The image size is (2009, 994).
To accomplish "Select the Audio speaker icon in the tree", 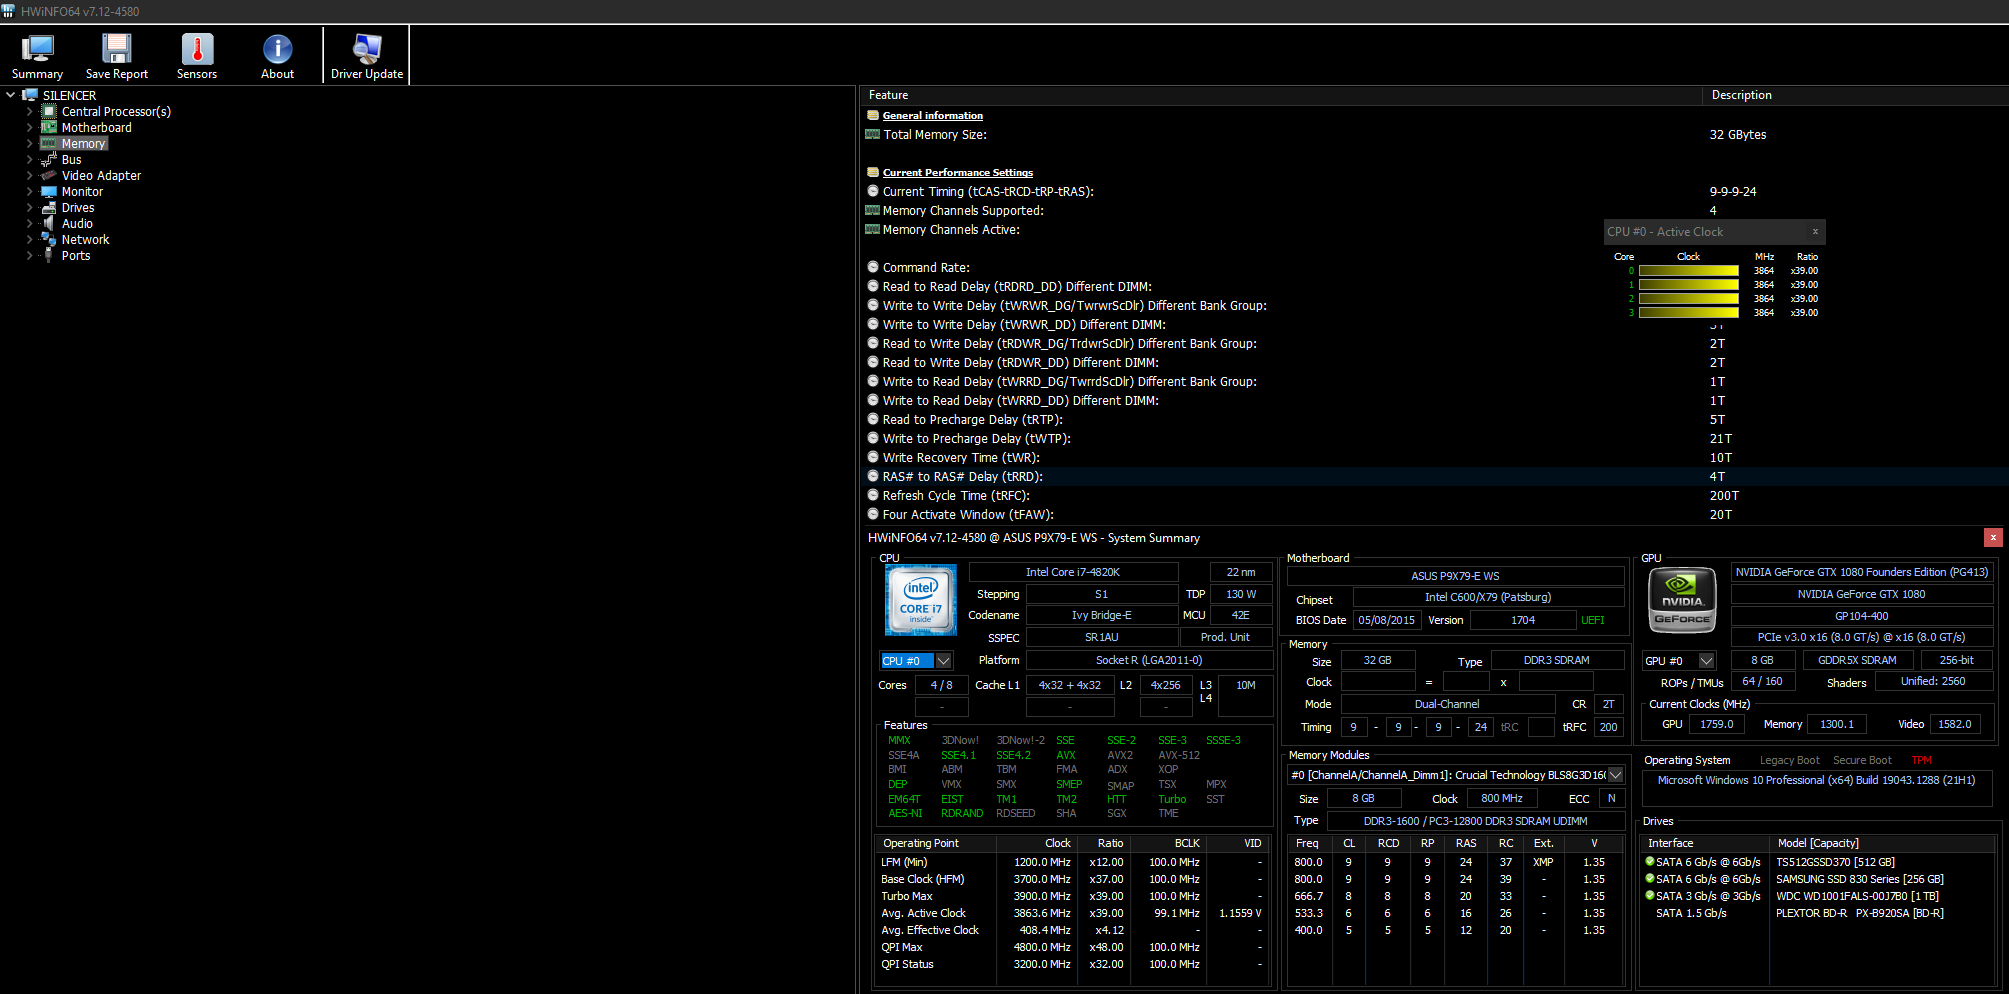I will tap(49, 224).
